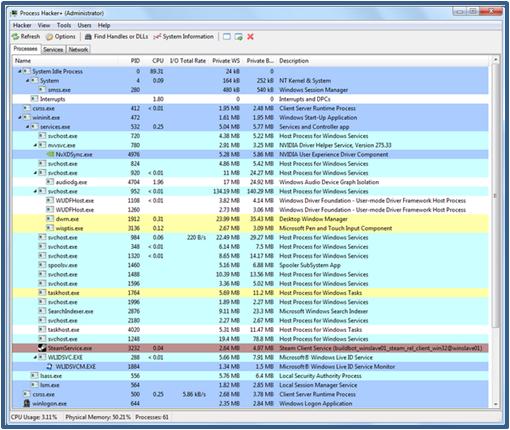510x430 pixels.
Task: Collapse the System Idle Process tree node
Action: coord(20,71)
